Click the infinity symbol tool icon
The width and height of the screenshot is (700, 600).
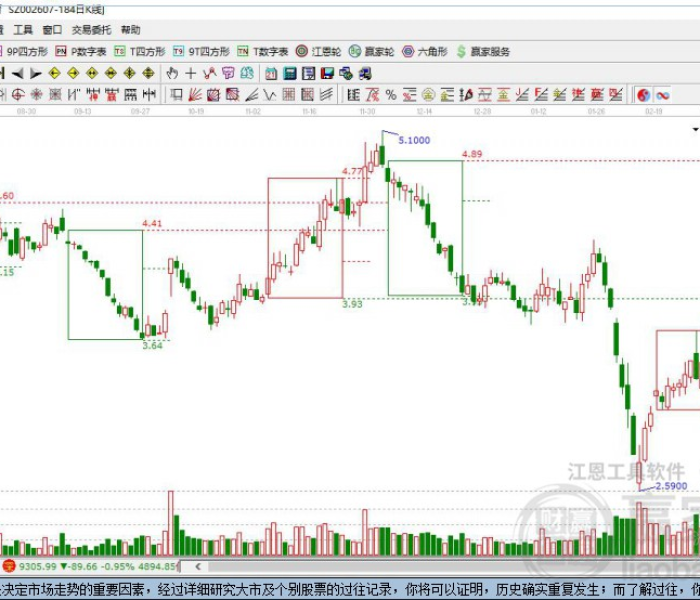coord(662,95)
